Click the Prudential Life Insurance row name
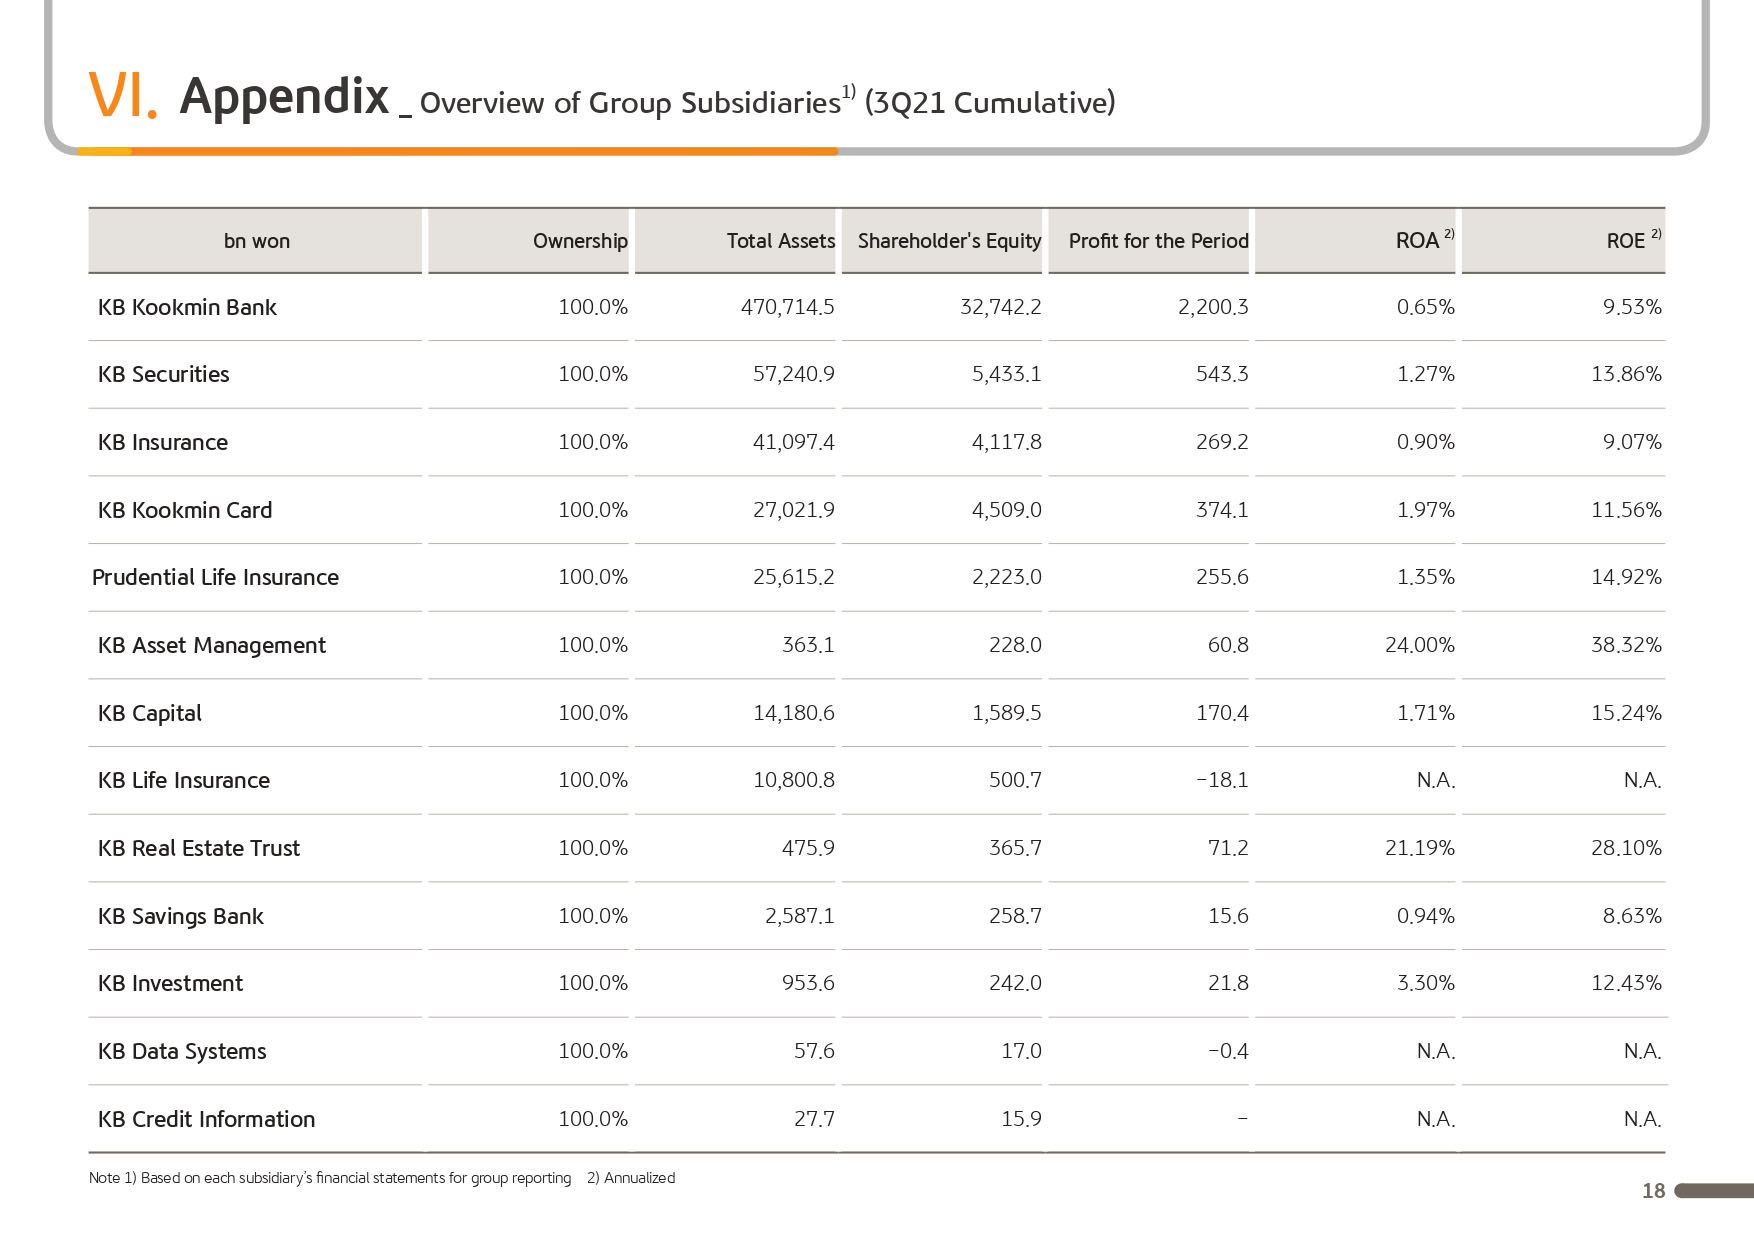The width and height of the screenshot is (1754, 1241). coord(215,577)
